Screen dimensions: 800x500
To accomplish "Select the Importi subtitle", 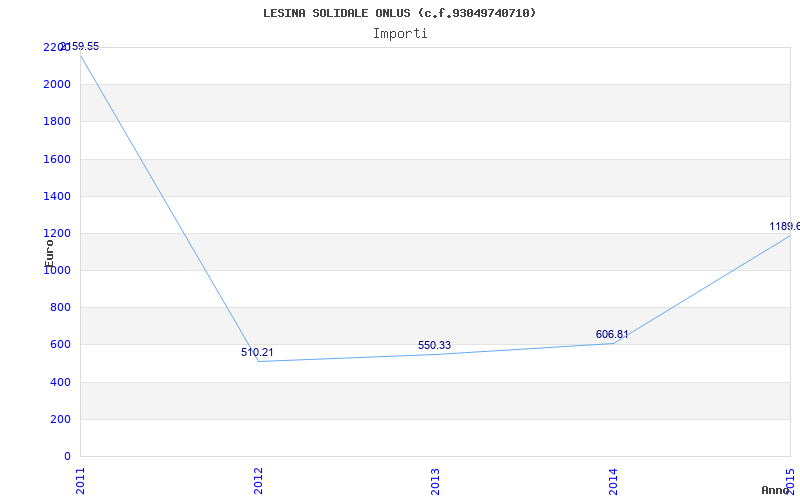I will pyautogui.click(x=400, y=34).
